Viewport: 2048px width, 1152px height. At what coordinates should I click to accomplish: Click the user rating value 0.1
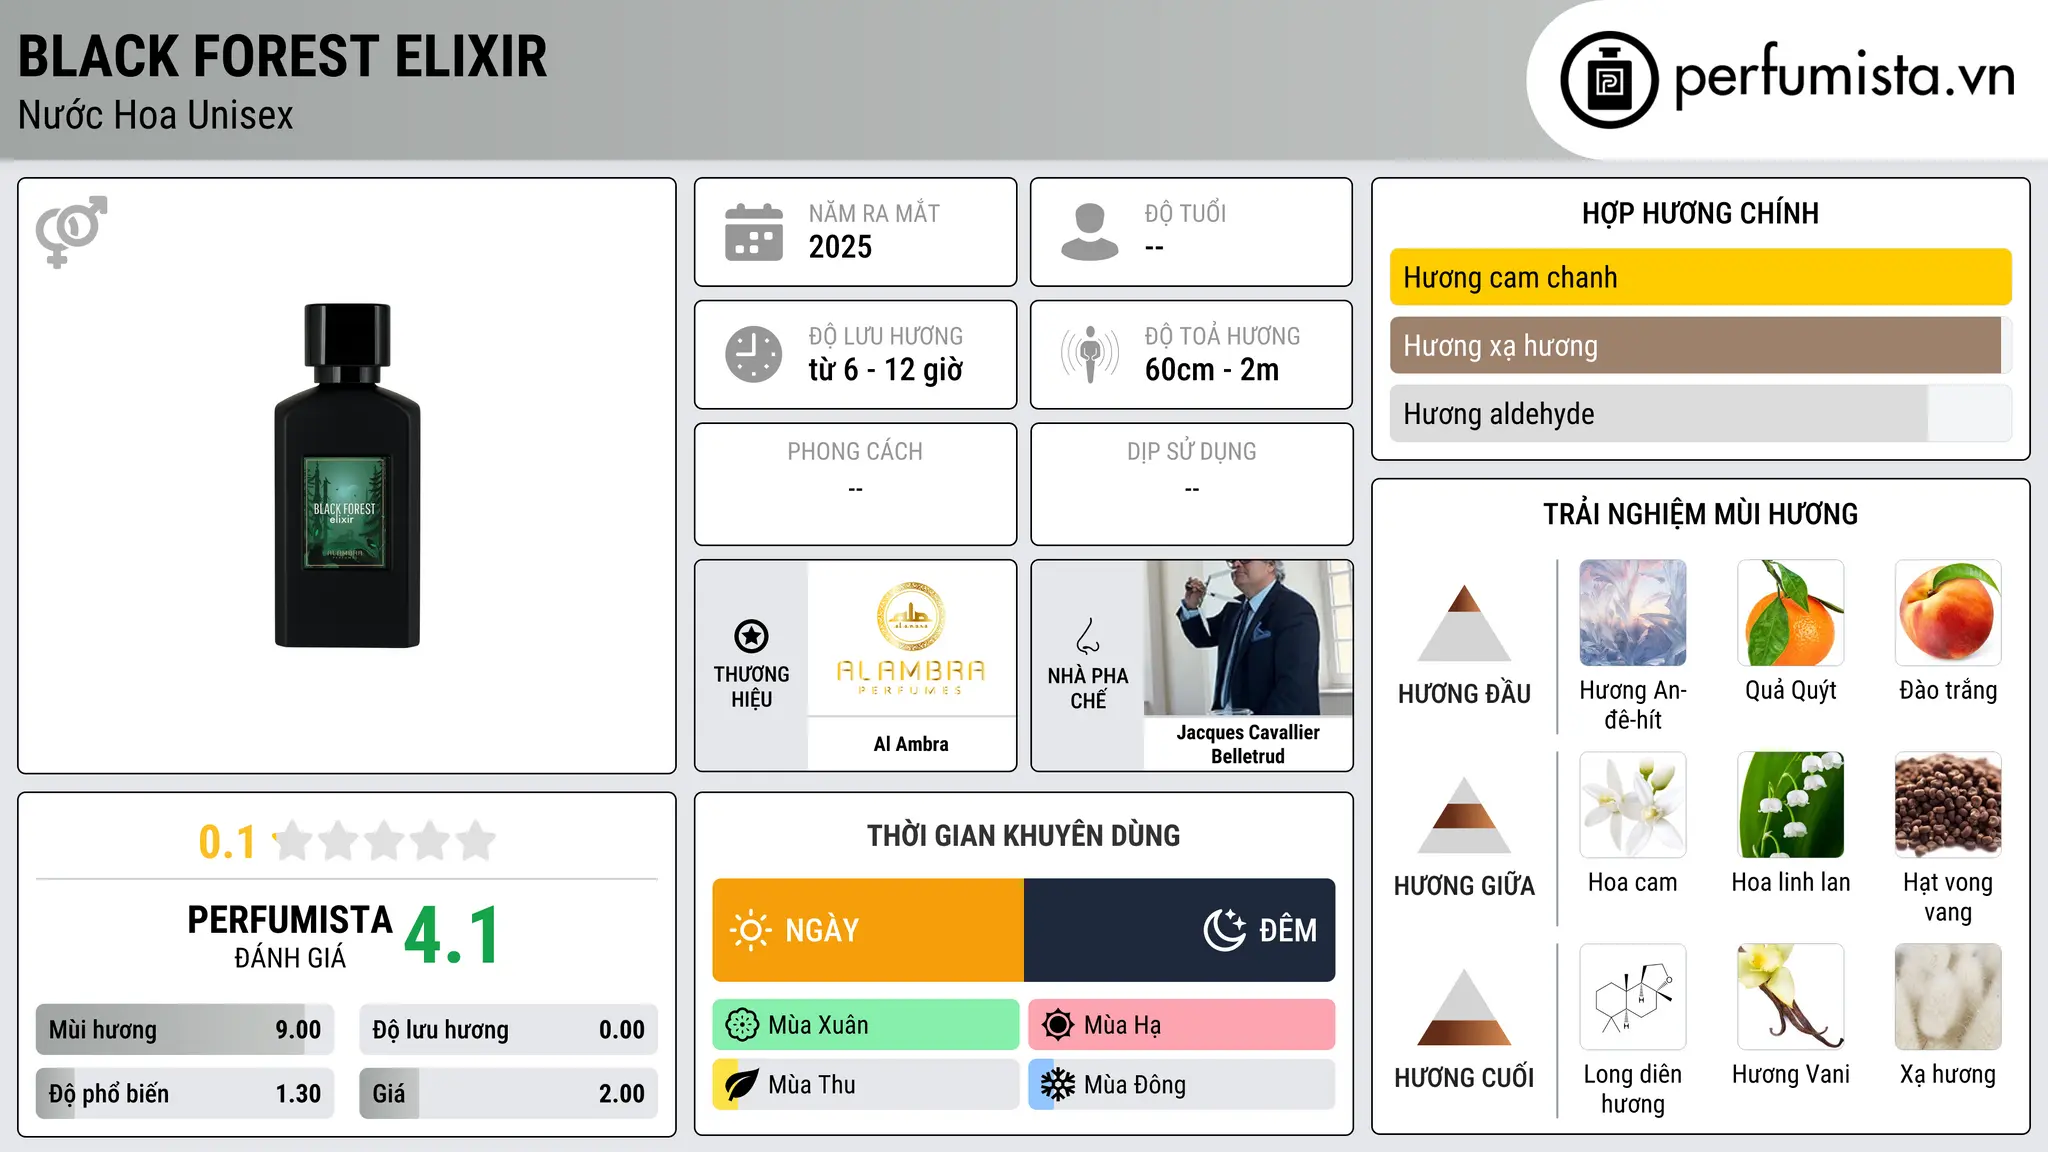coord(227,842)
